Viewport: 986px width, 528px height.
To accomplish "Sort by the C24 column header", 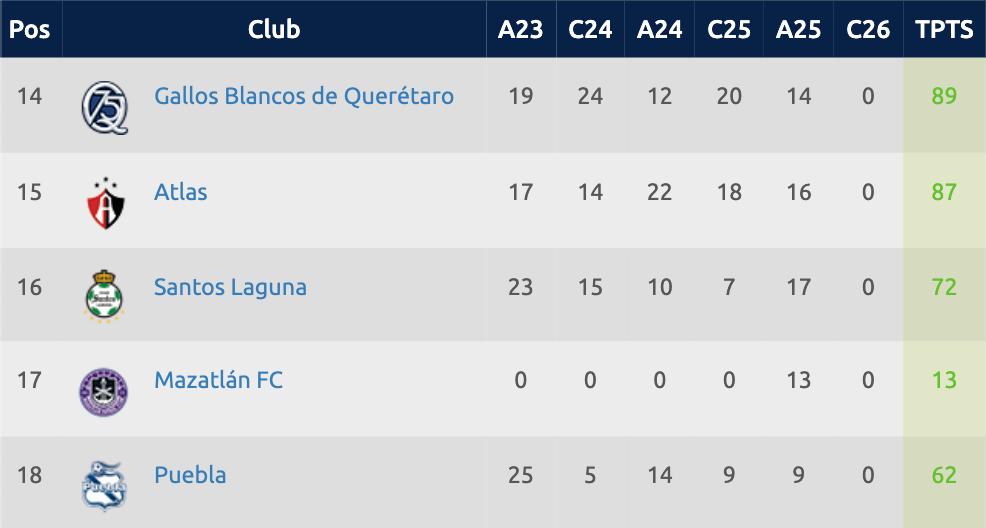I will pyautogui.click(x=590, y=29).
